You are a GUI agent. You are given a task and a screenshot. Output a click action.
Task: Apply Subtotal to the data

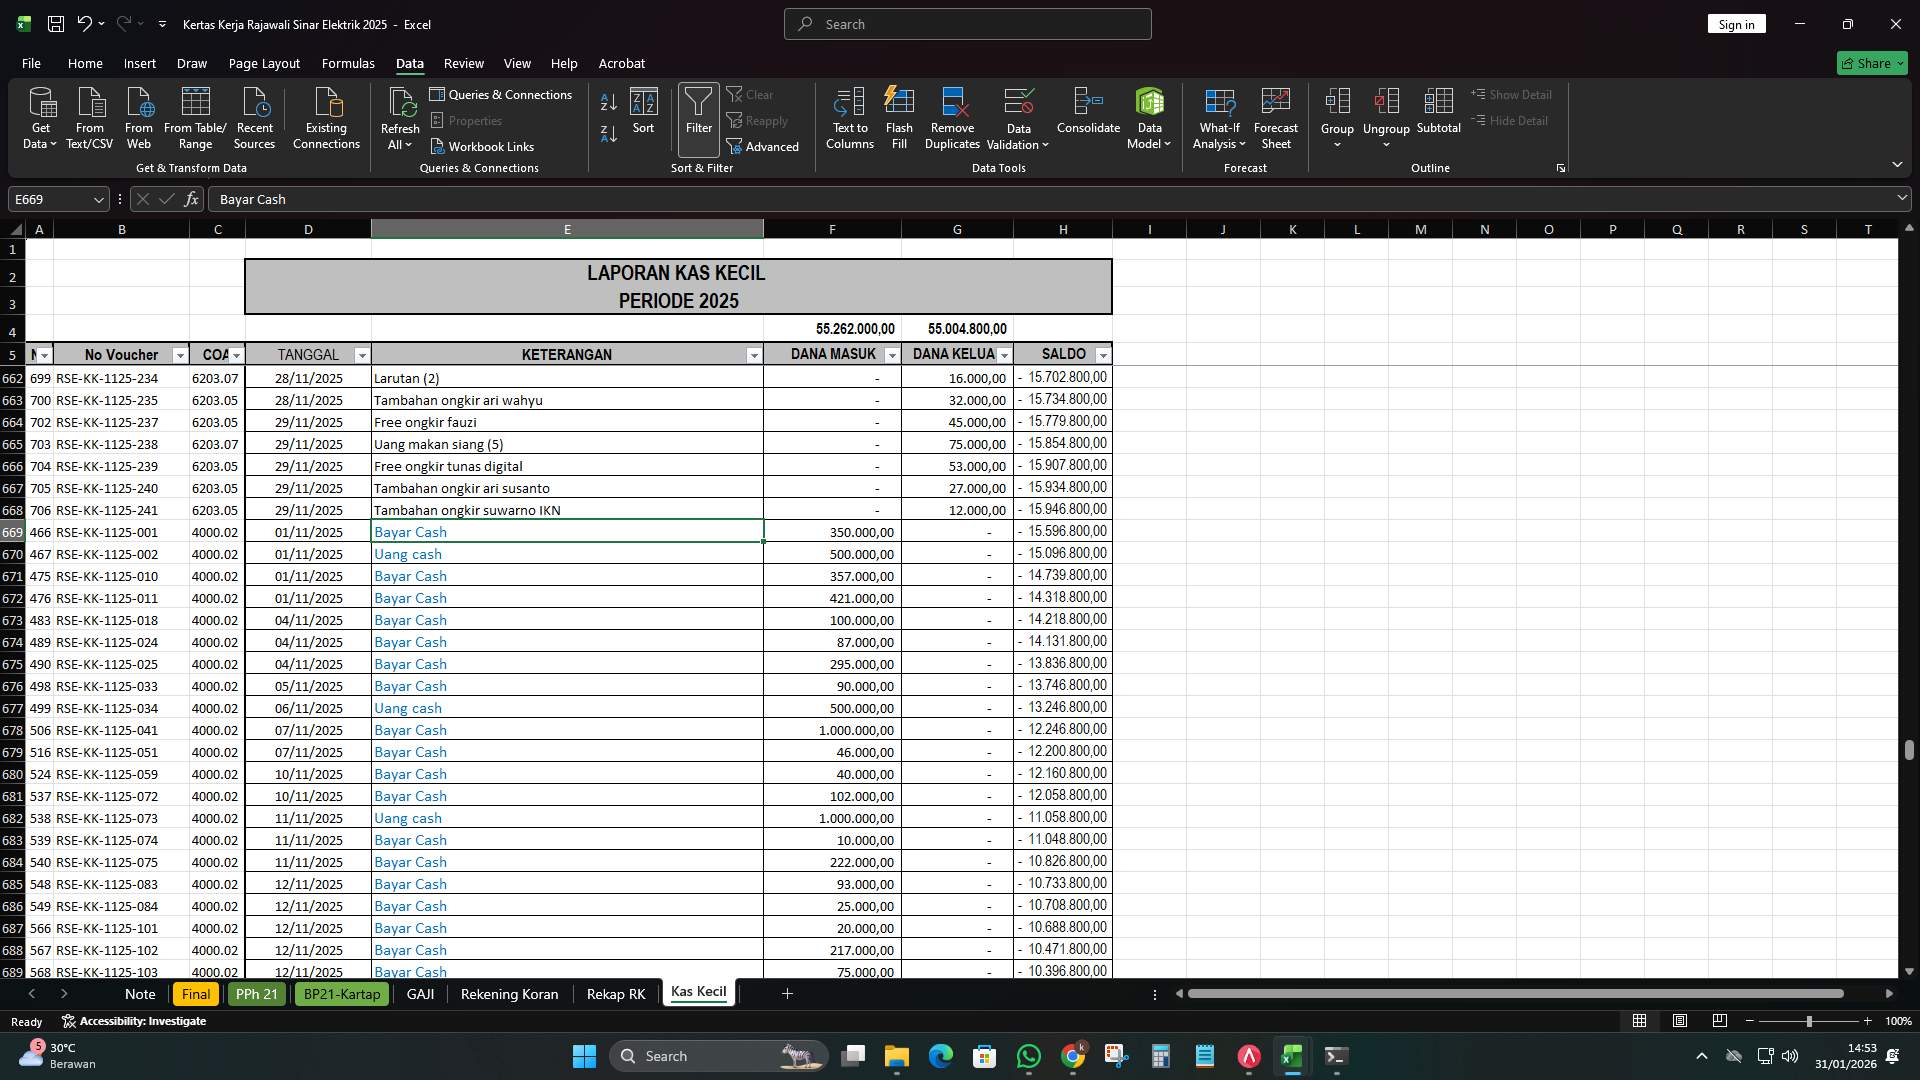click(x=1438, y=115)
